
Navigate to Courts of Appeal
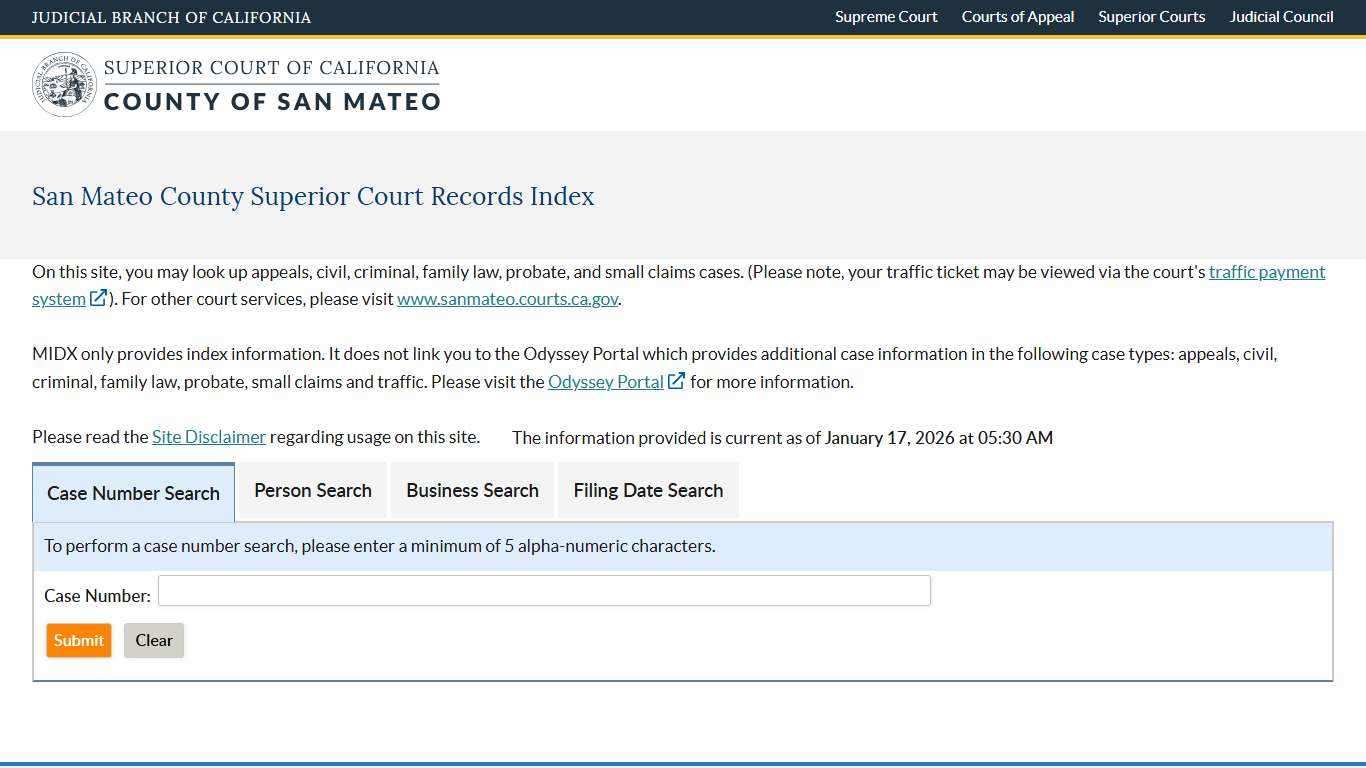pyautogui.click(x=1017, y=17)
